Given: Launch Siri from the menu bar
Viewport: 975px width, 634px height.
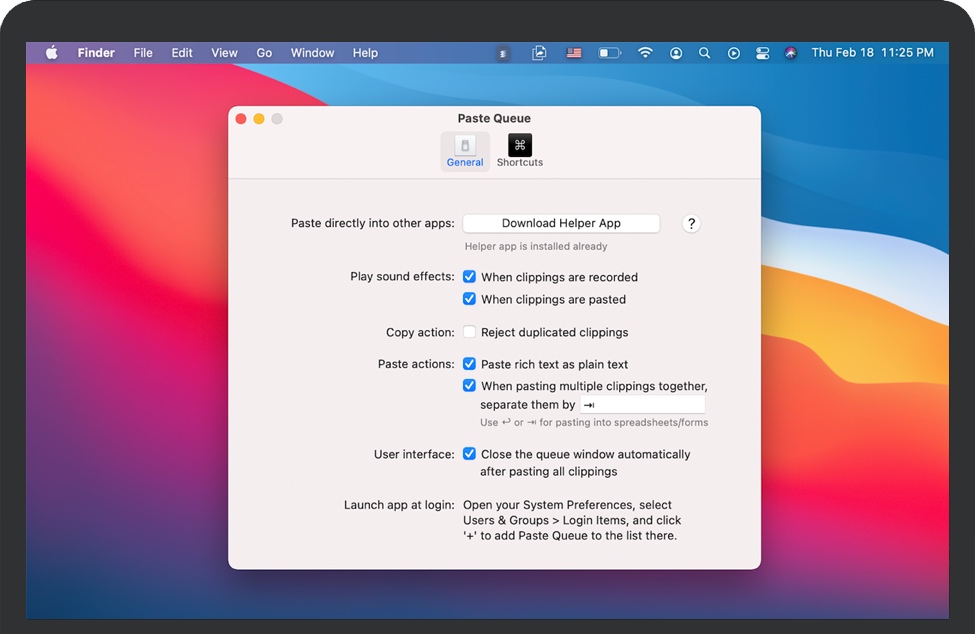Looking at the screenshot, I should [x=791, y=53].
